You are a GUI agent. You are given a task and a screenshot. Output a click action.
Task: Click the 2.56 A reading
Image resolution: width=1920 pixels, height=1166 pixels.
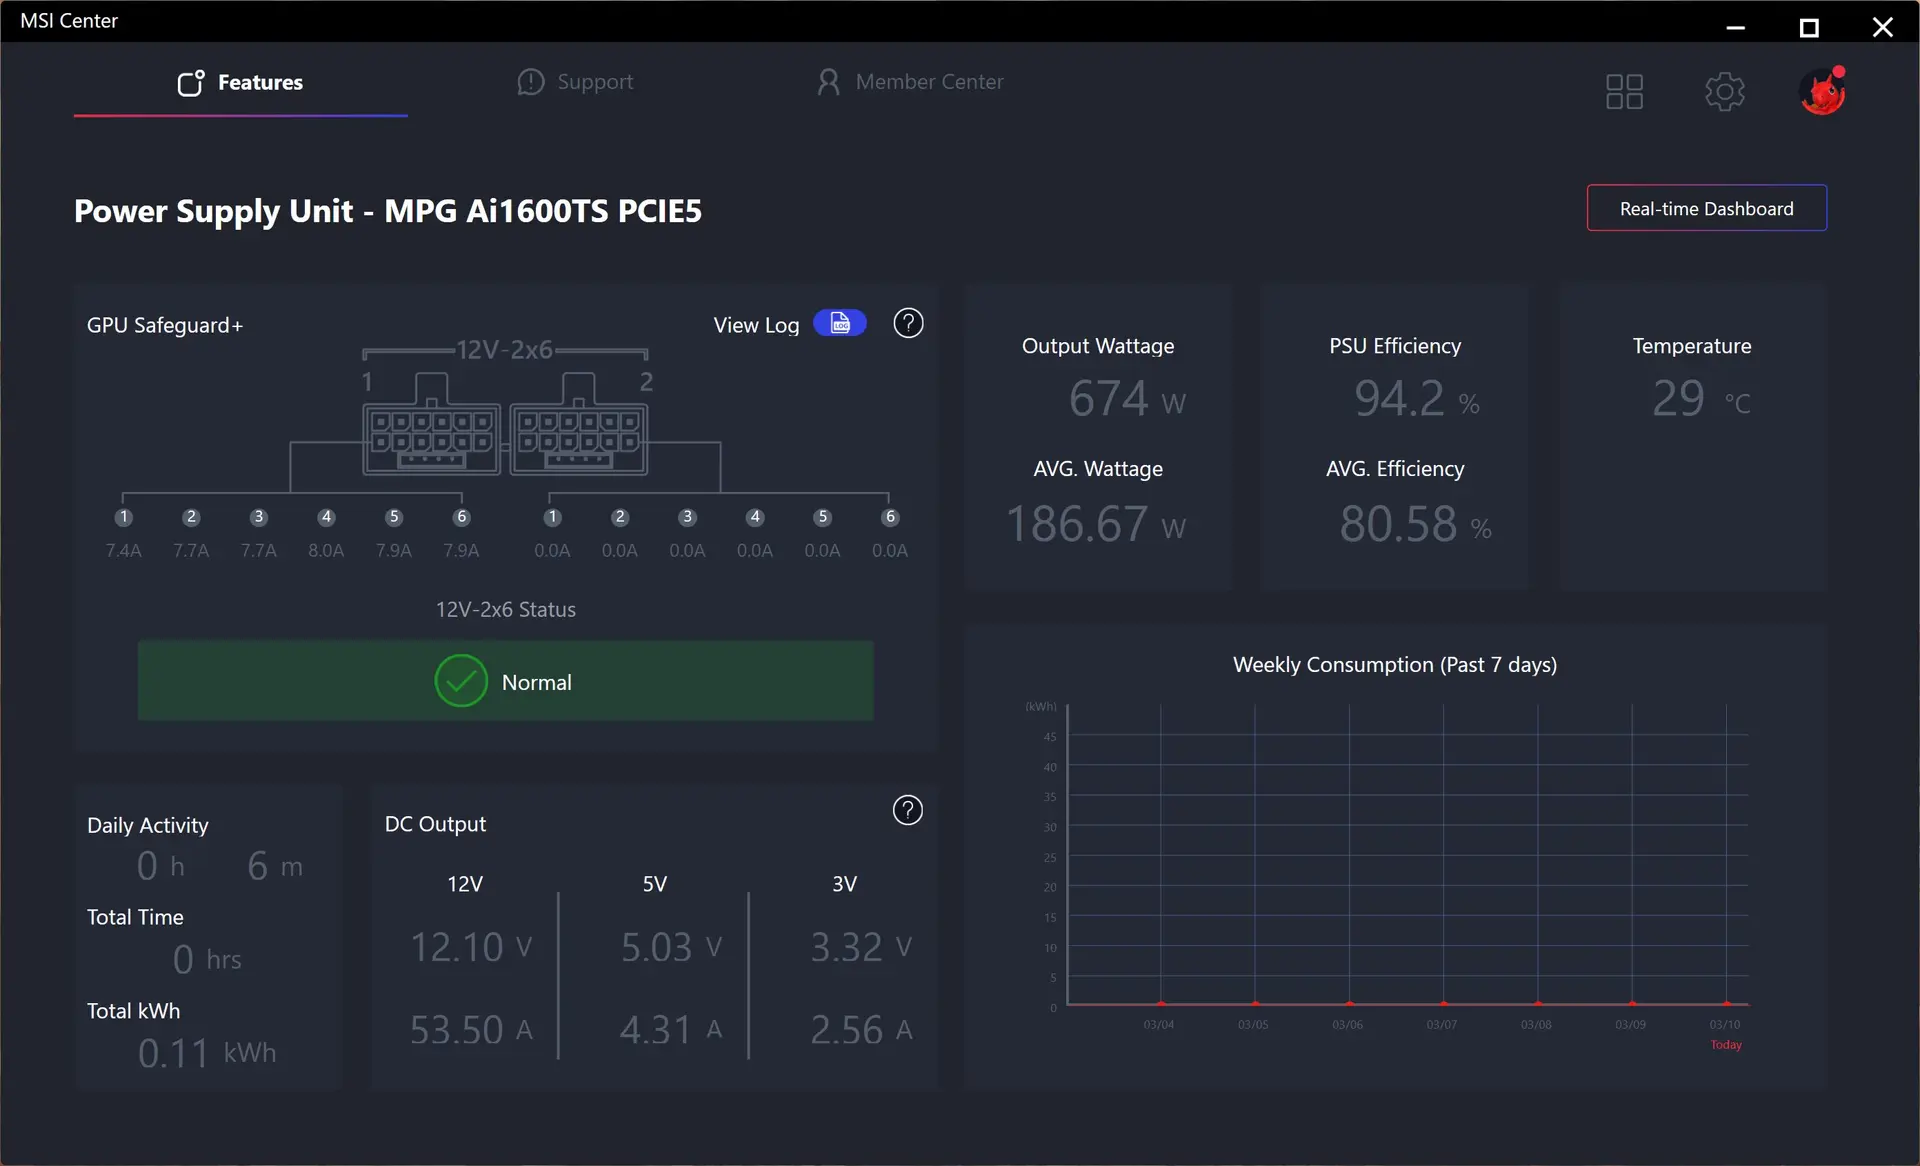click(x=861, y=1030)
